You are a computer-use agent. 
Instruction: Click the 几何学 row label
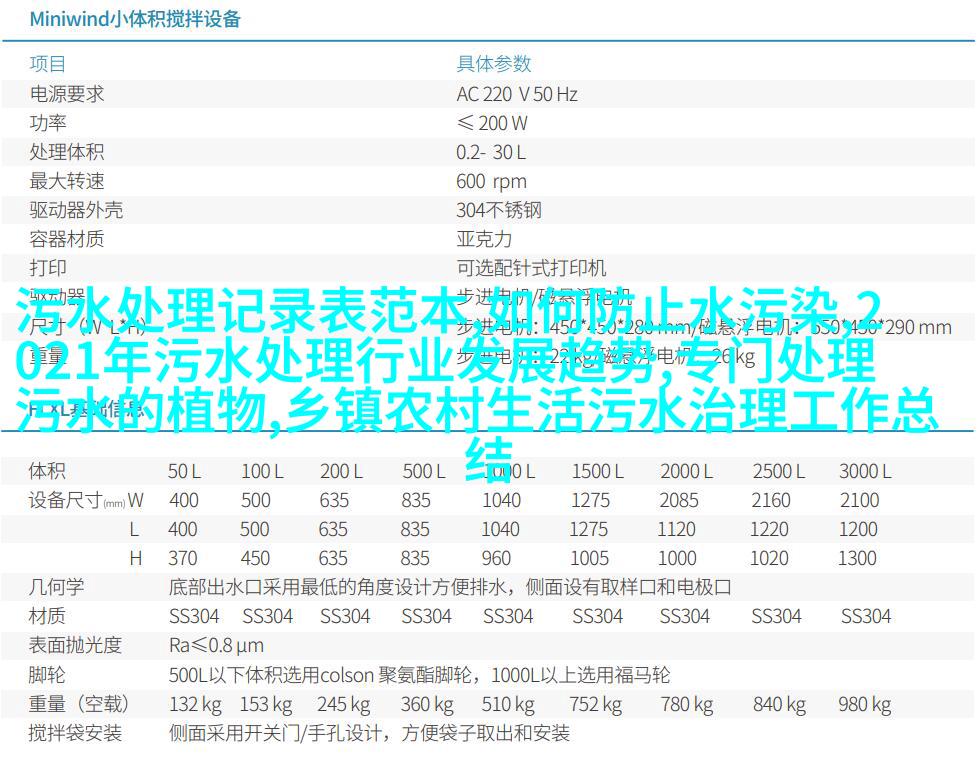[x=56, y=587]
